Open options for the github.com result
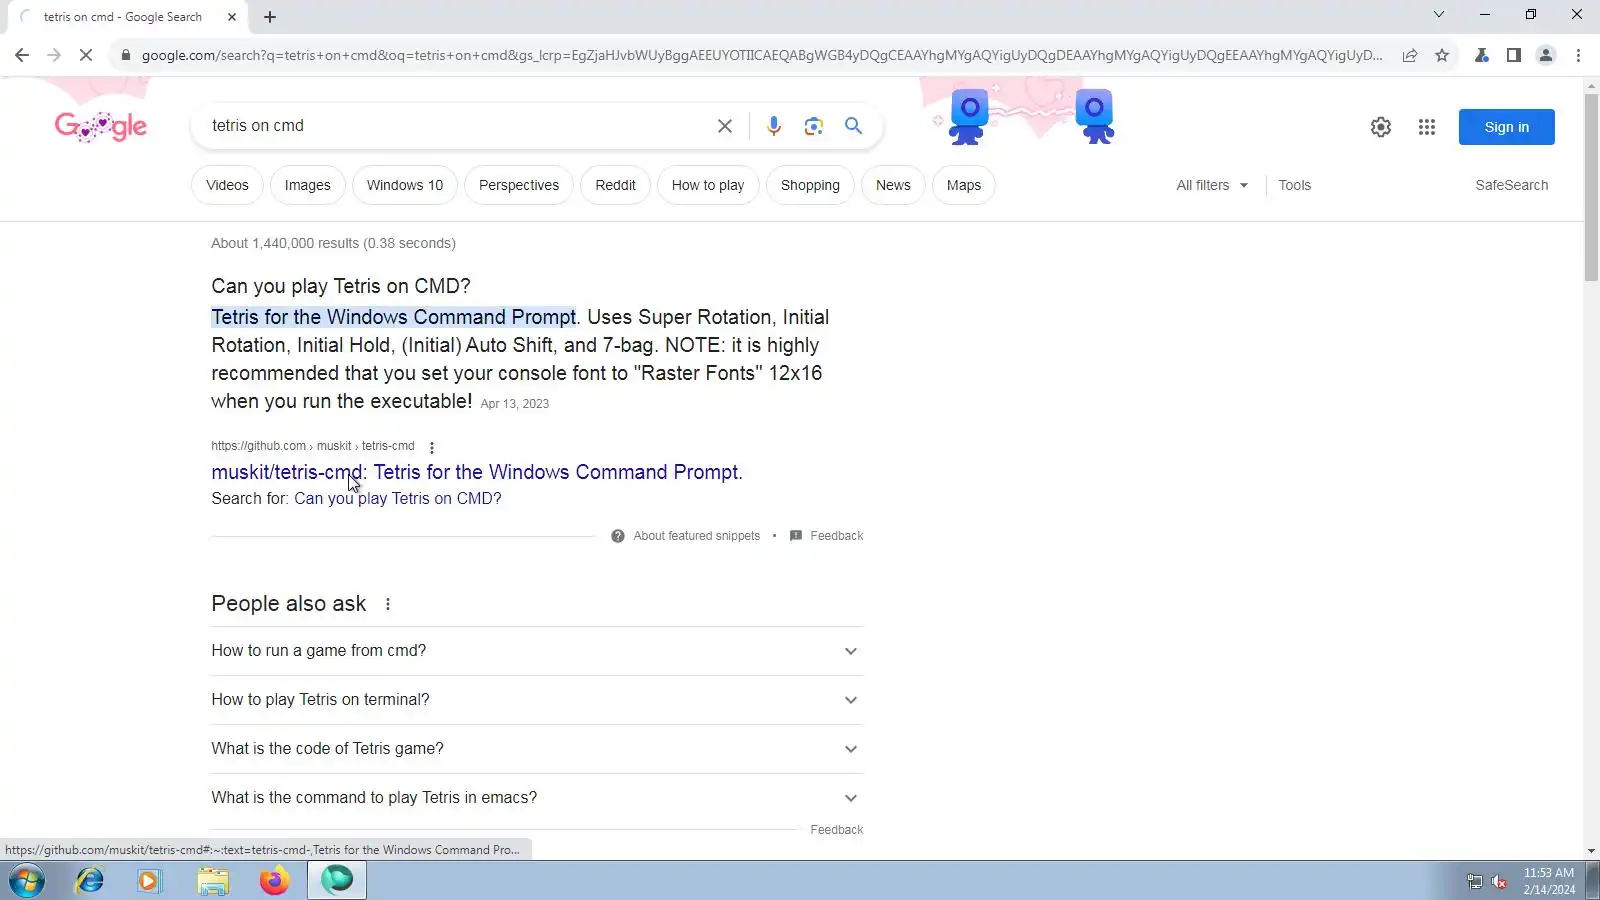Screen dimensions: 1600x900 point(432,447)
